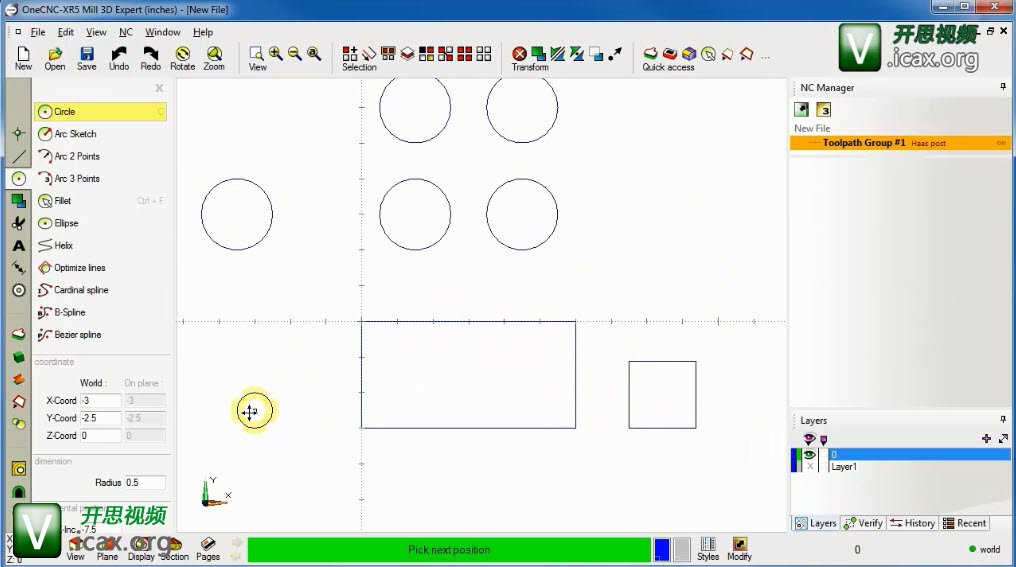Select the Arc Sketch tool
1016x567 pixels.
pyautogui.click(x=100, y=133)
